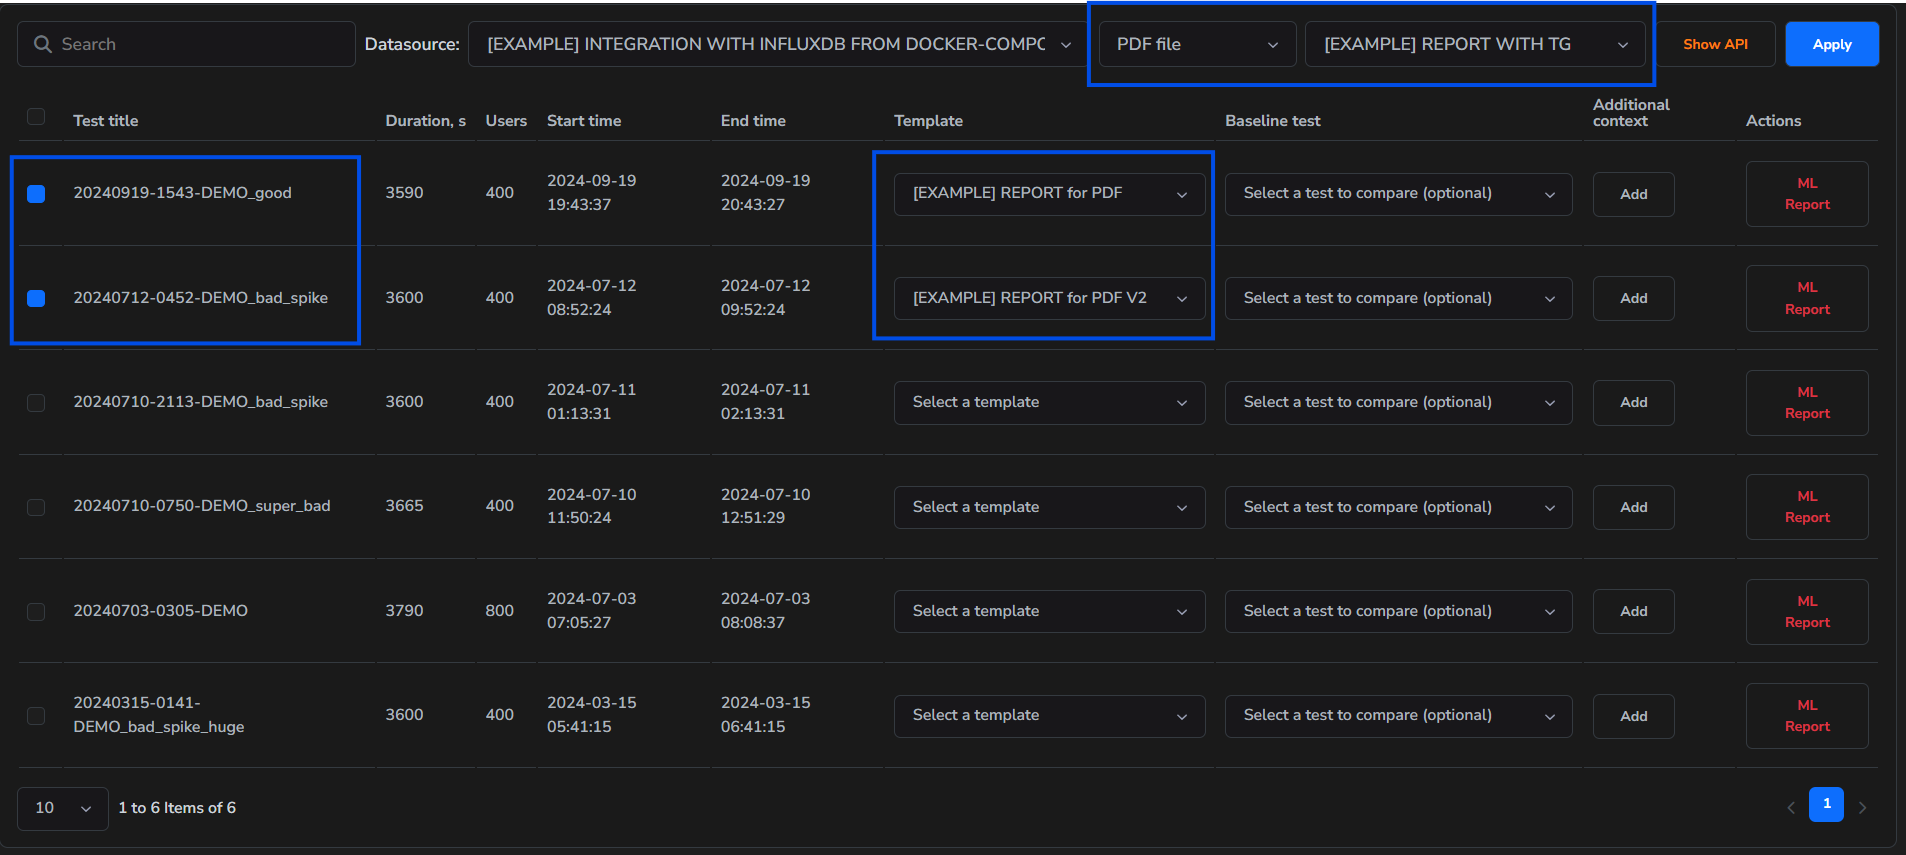Change the REPORT for PDF V2 template

[1049, 298]
